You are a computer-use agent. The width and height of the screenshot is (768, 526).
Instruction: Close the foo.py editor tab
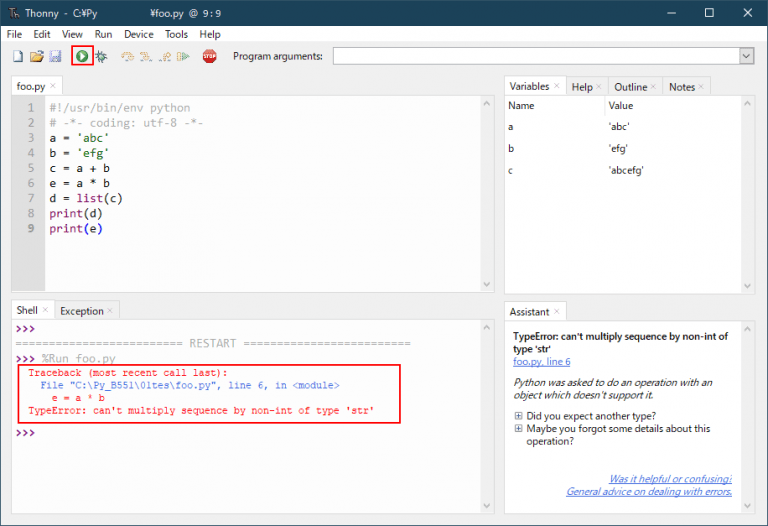(x=54, y=87)
